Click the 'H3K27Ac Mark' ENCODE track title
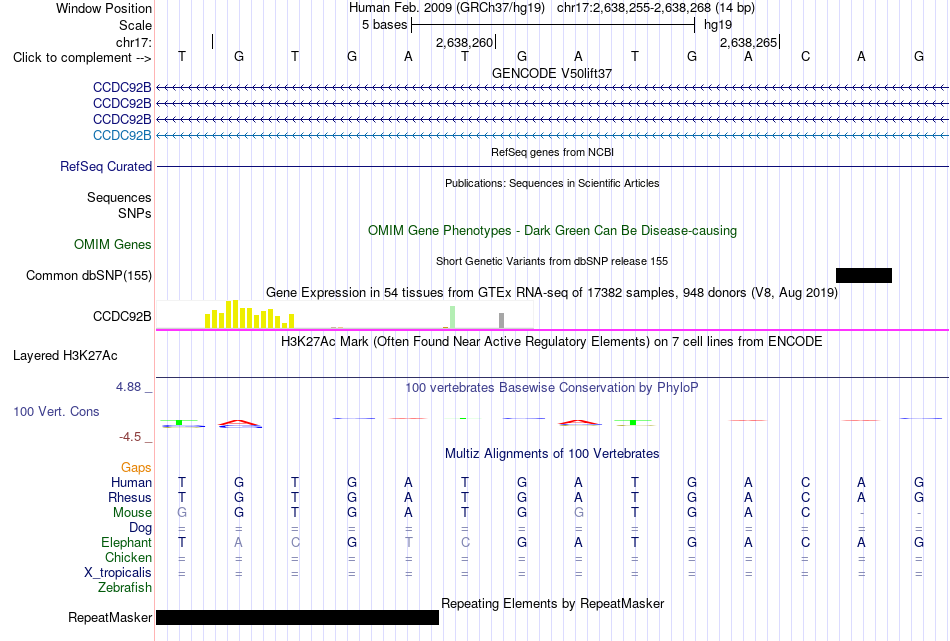Image resolution: width=950 pixels, height=641 pixels. [x=552, y=342]
